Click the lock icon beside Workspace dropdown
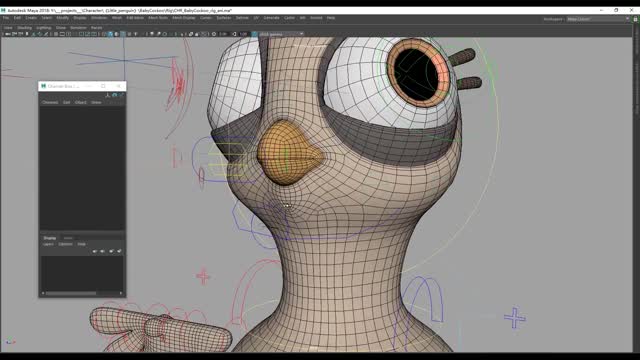The width and height of the screenshot is (640, 360). coord(635,19)
